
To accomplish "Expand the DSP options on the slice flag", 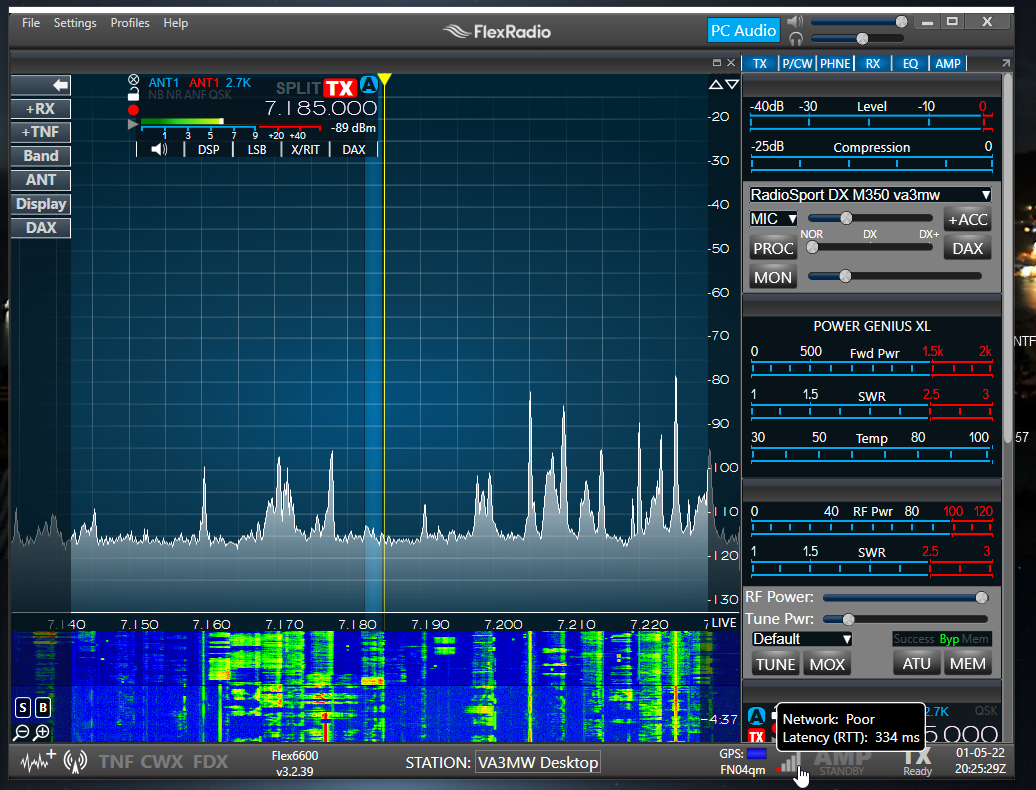I will pos(209,149).
